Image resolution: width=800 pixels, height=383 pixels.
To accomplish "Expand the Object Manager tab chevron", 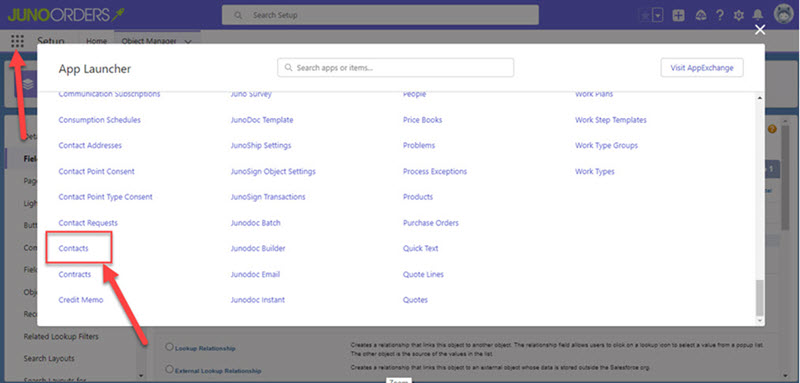I will pyautogui.click(x=188, y=42).
